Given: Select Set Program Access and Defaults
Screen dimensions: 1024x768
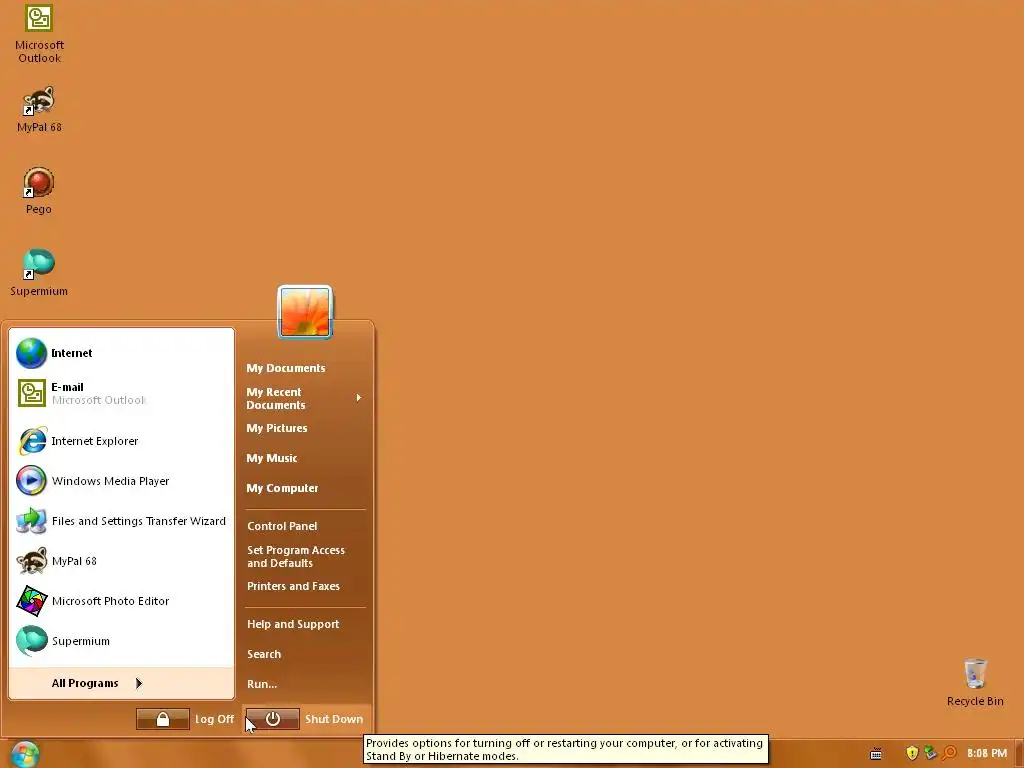Looking at the screenshot, I should (296, 556).
